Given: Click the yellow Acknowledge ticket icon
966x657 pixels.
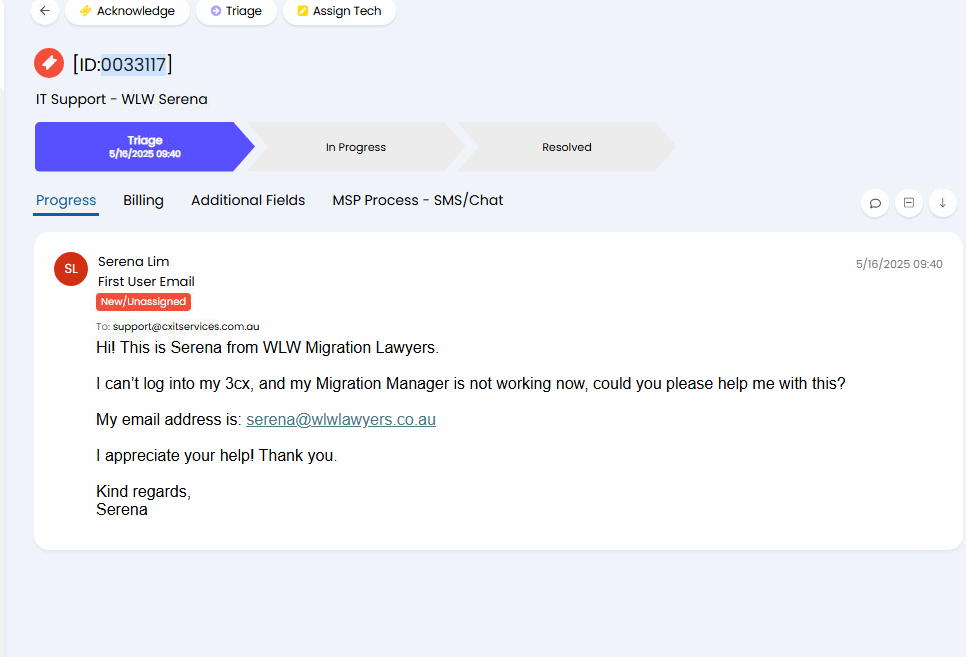Looking at the screenshot, I should pos(86,11).
